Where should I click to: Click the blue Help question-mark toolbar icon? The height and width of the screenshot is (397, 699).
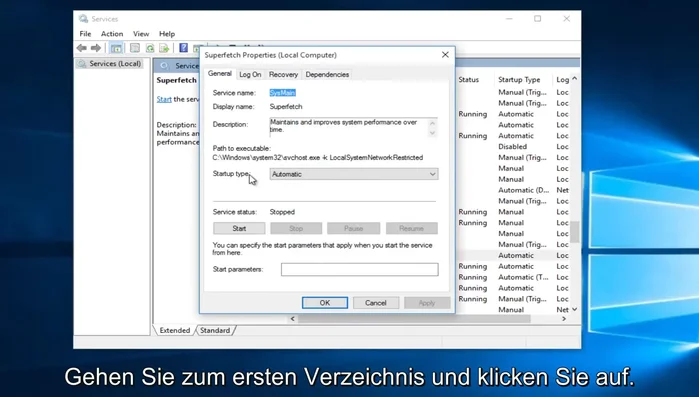(x=183, y=48)
